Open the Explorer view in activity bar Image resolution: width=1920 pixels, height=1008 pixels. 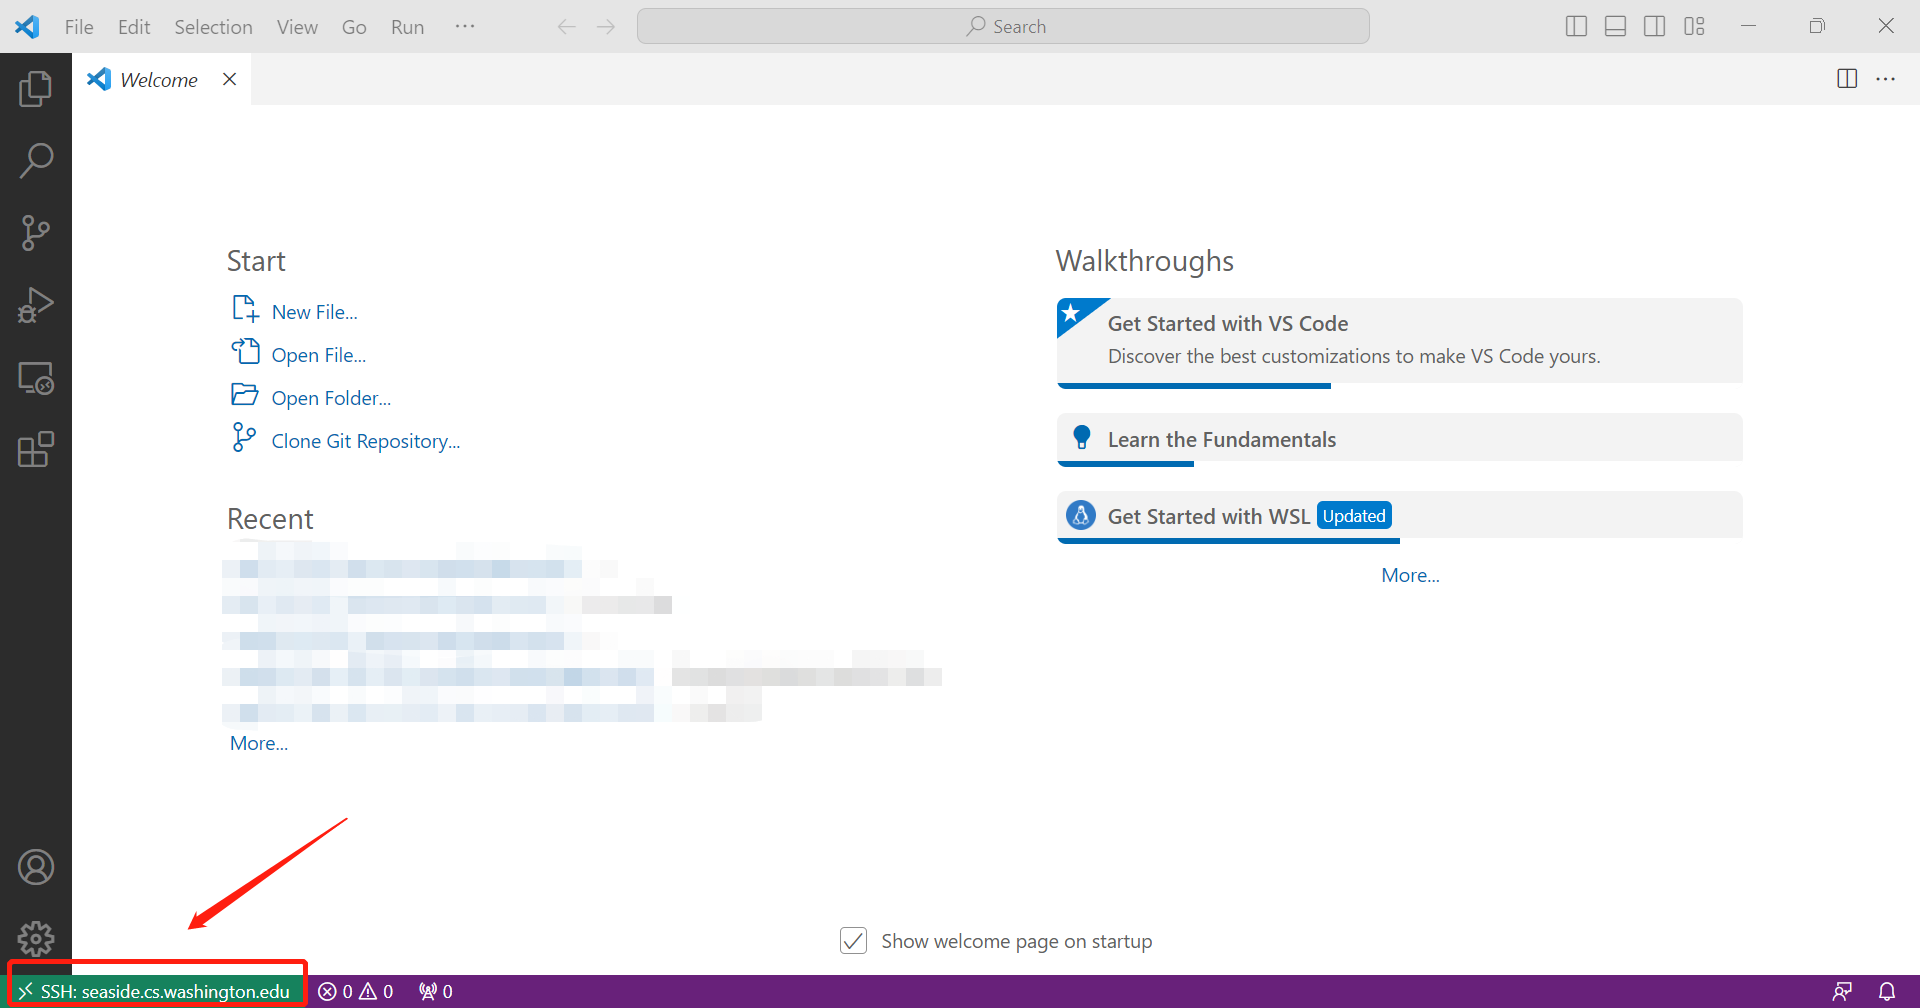coord(36,89)
